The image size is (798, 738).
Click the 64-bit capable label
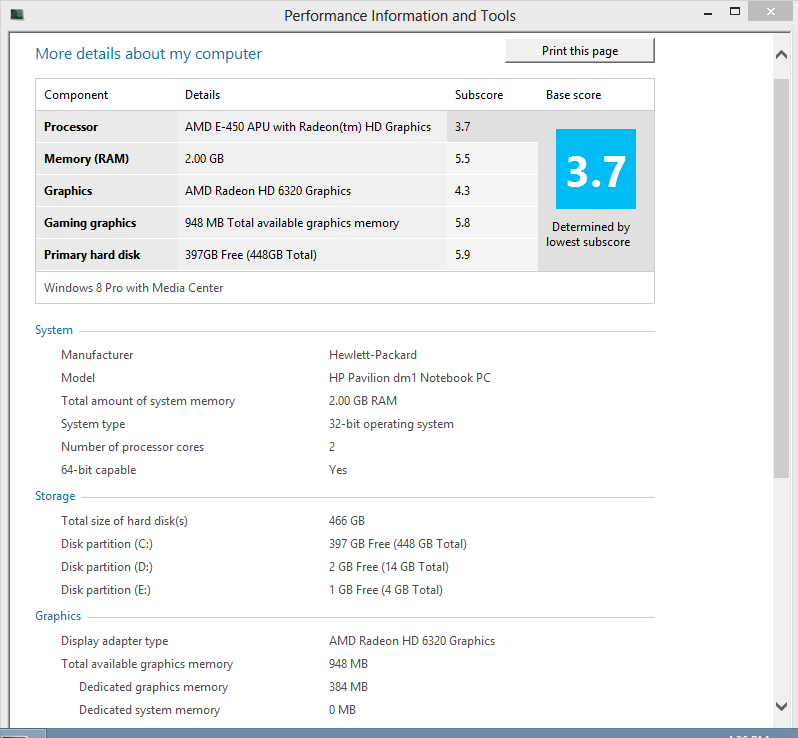(99, 470)
